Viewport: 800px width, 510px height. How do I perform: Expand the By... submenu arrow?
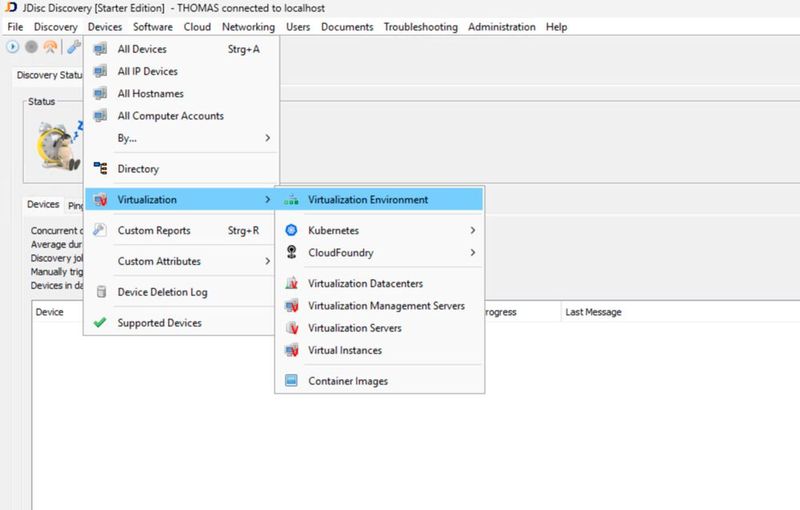tap(267, 138)
